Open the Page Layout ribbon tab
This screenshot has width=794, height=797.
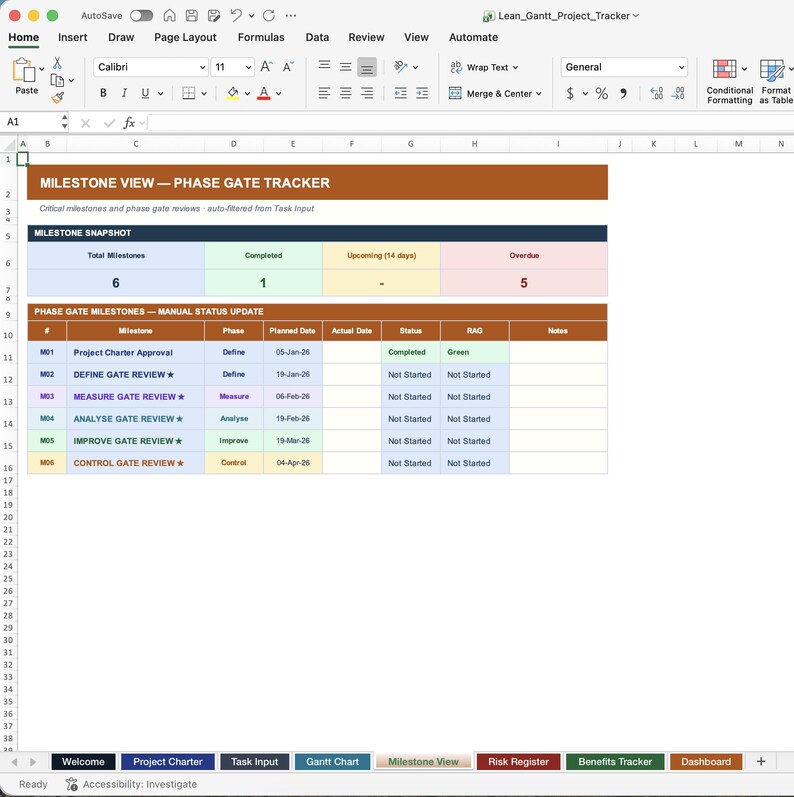[x=185, y=37]
